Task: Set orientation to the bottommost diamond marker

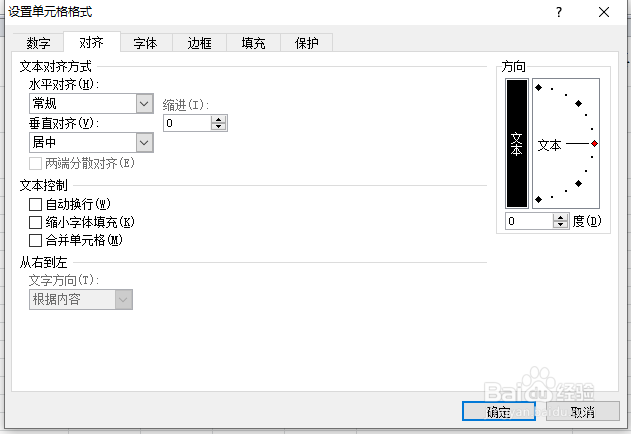Action: (539, 199)
